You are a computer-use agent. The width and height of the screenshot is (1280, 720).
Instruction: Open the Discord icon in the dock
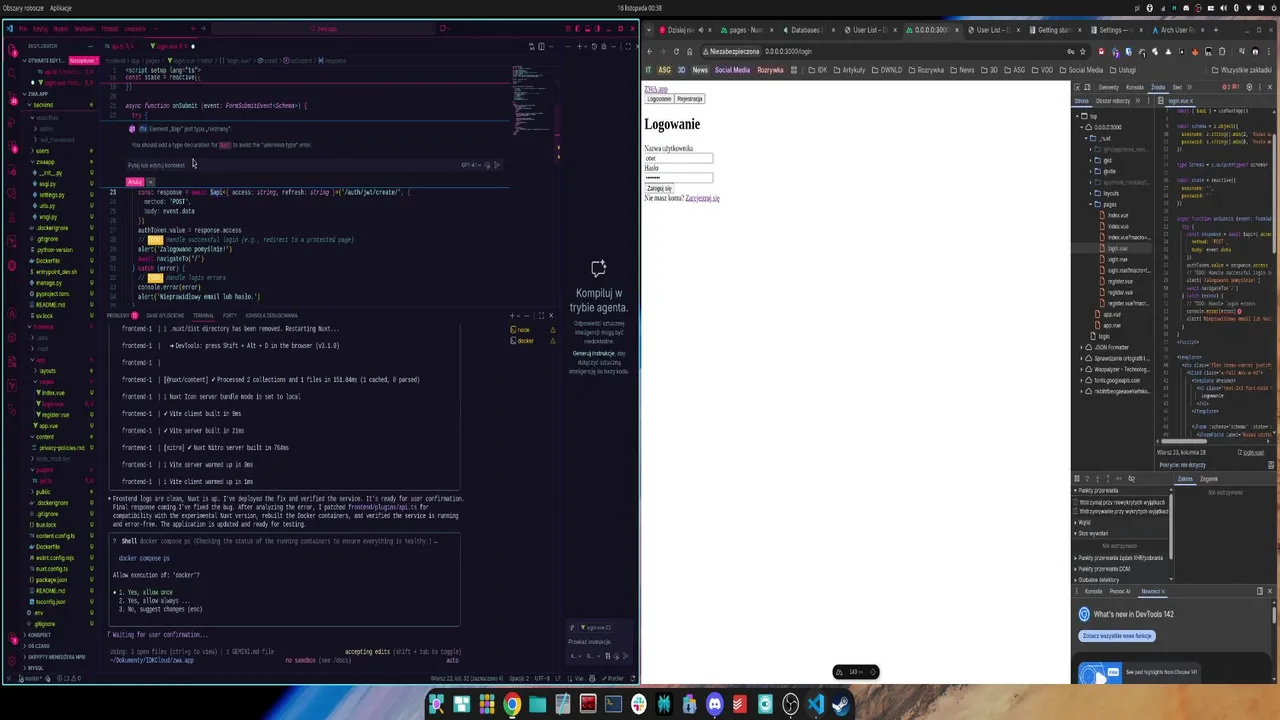[x=714, y=705]
